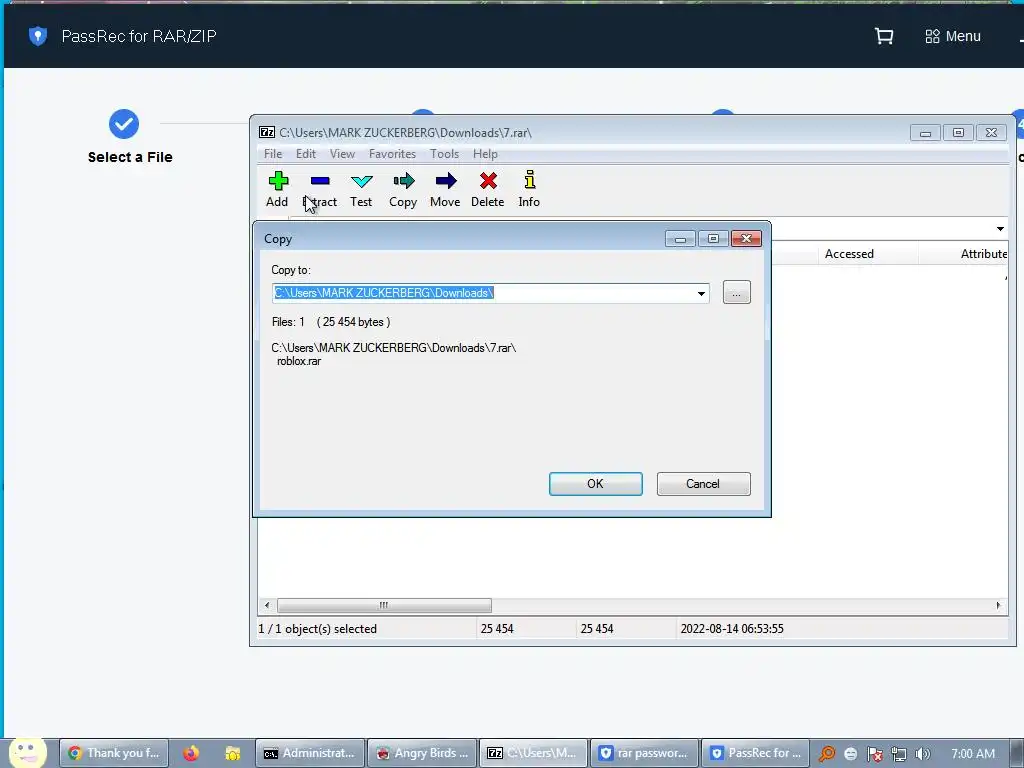Open the Help menu in 7-Zip
The image size is (1024, 768).
[x=485, y=154]
